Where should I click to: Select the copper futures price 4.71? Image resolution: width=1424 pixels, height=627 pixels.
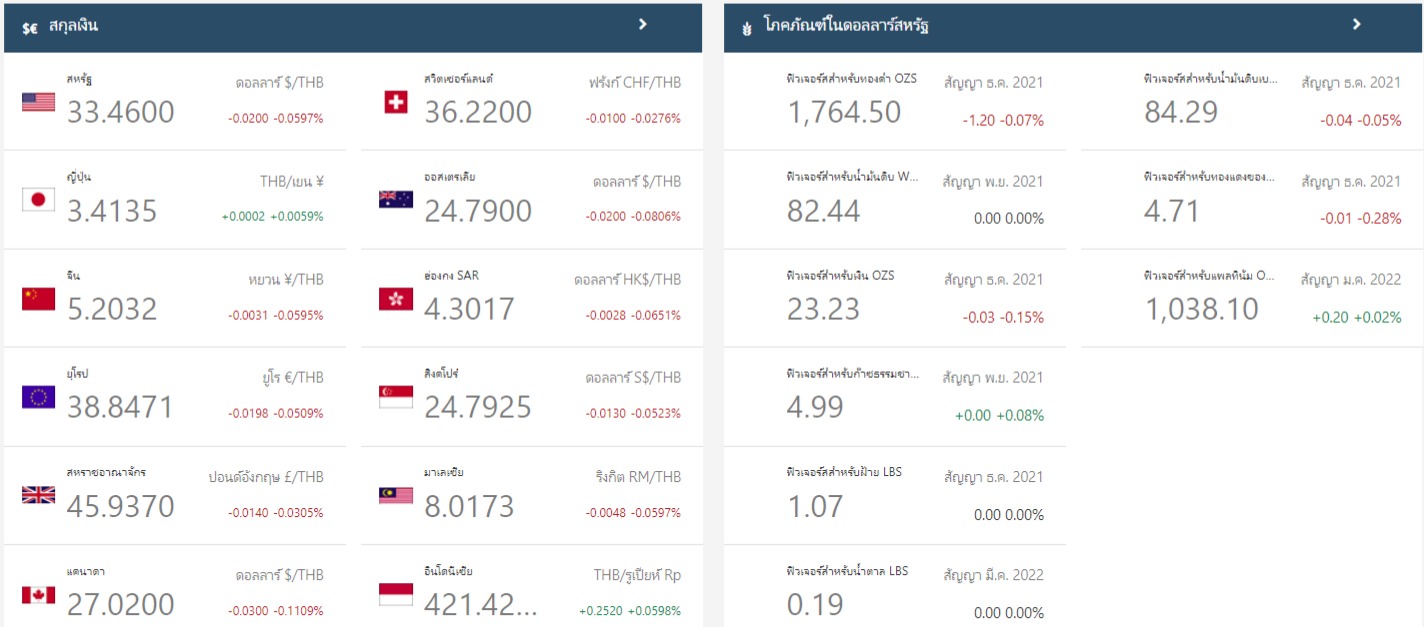(1171, 211)
